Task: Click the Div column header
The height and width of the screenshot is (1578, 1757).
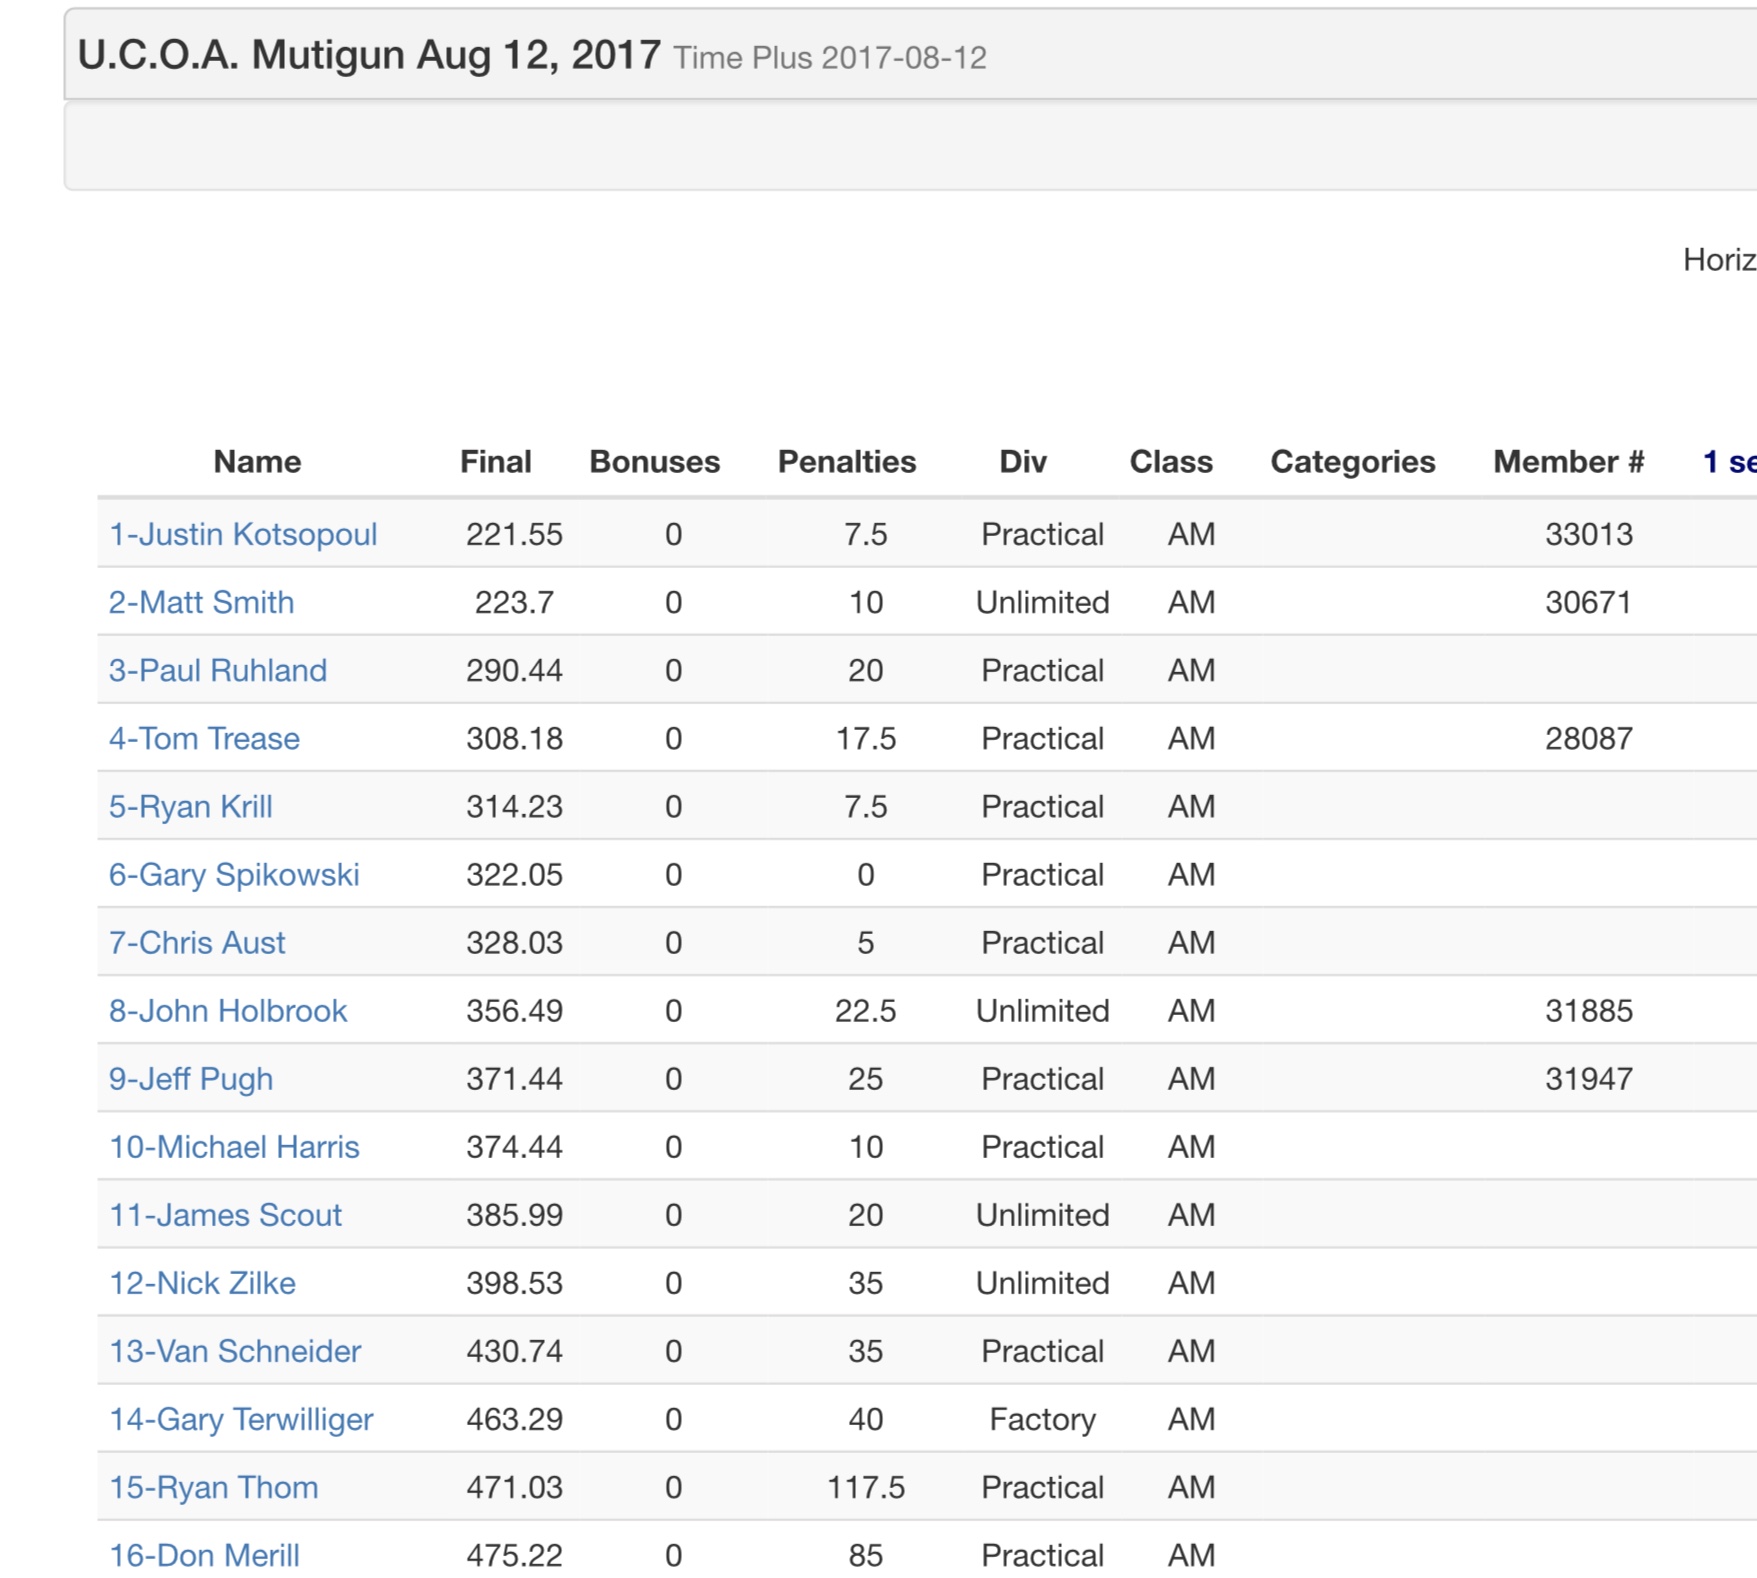Action: coord(1023,461)
